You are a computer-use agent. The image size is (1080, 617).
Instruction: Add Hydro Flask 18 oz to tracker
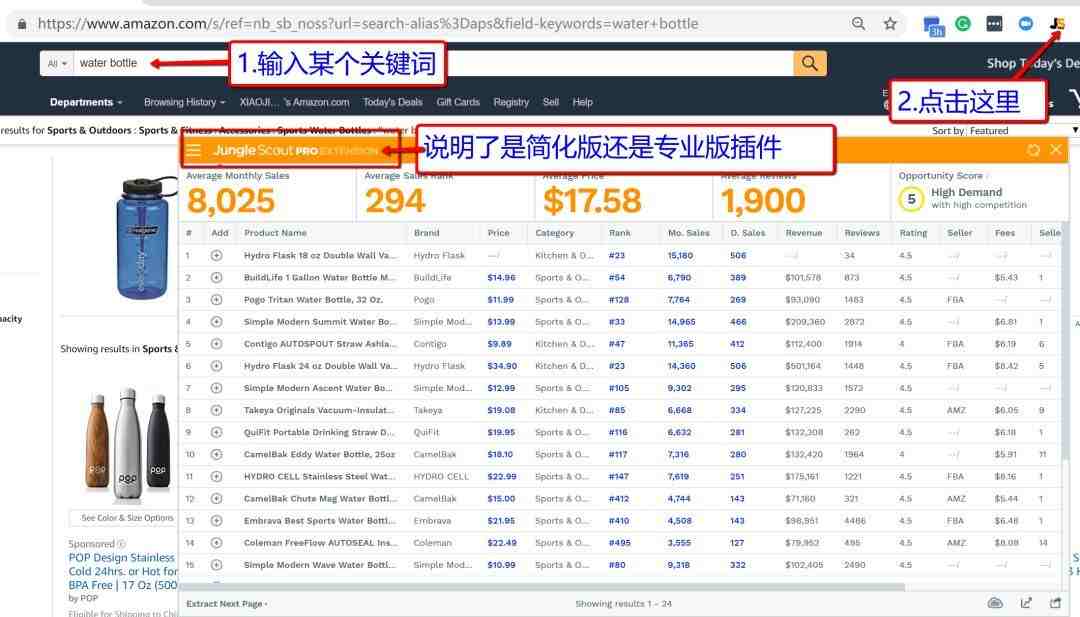[x=216, y=255]
